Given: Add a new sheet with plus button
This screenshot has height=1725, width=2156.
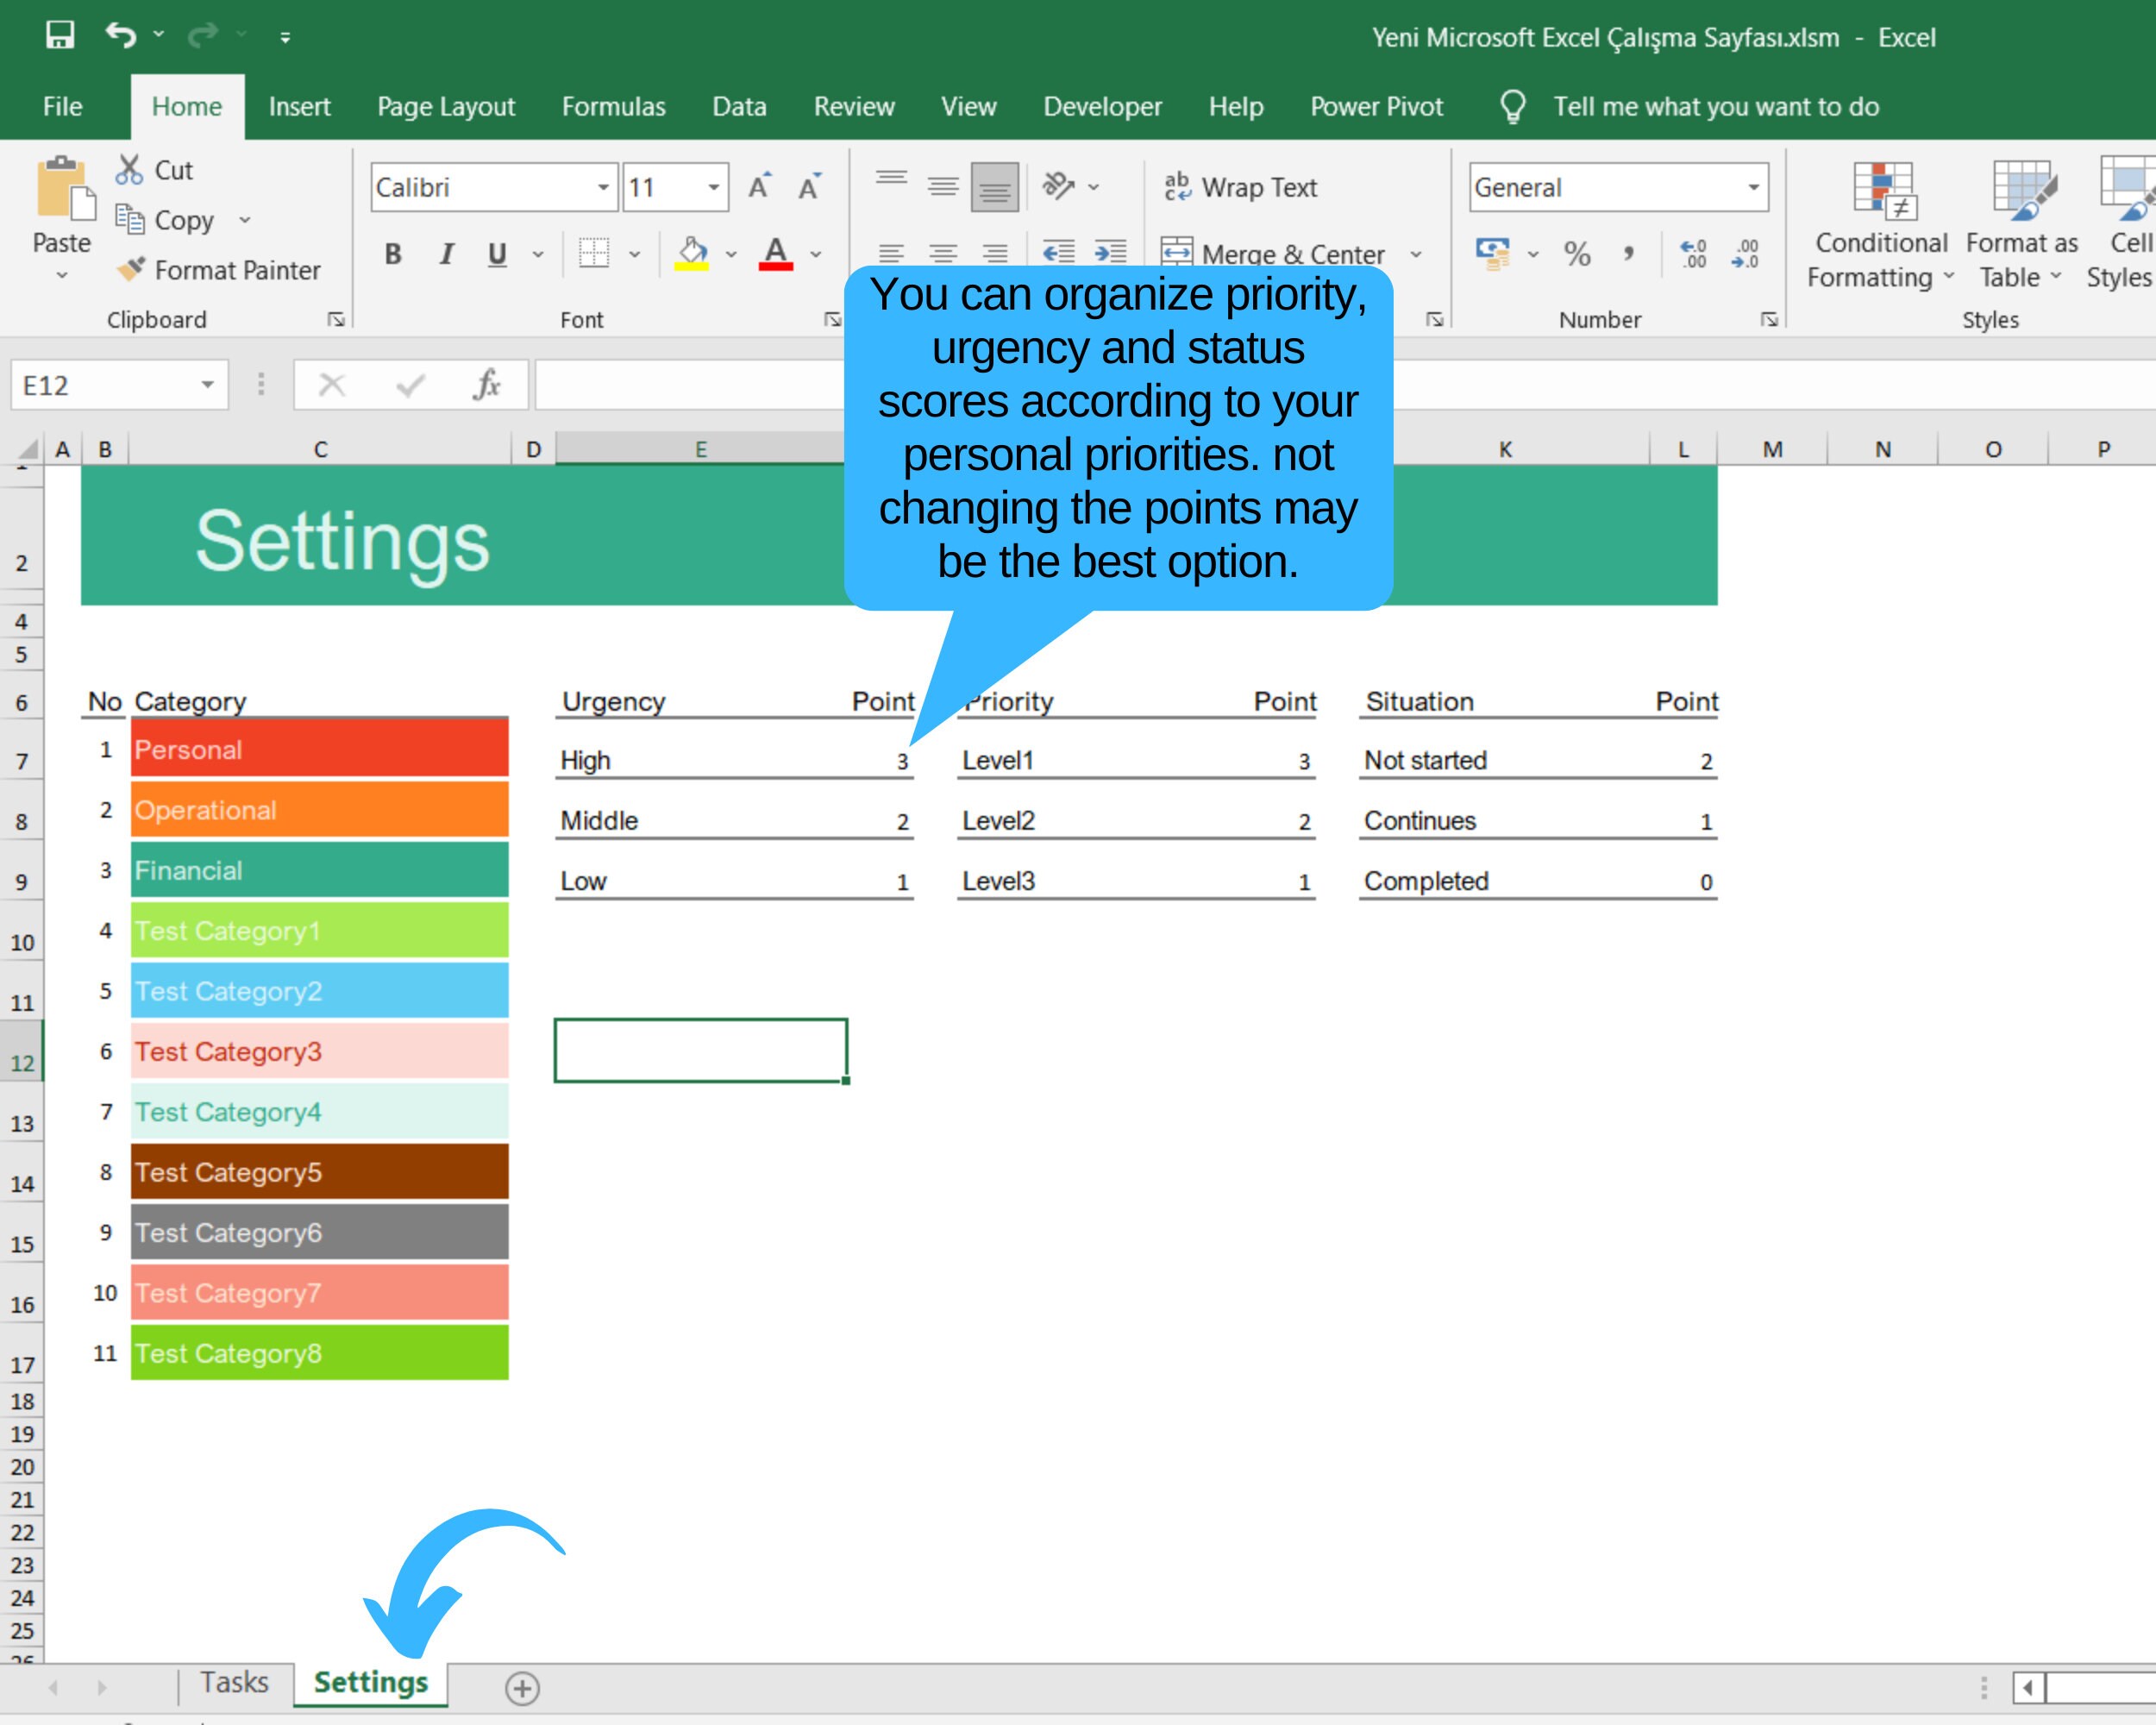Looking at the screenshot, I should 522,1688.
